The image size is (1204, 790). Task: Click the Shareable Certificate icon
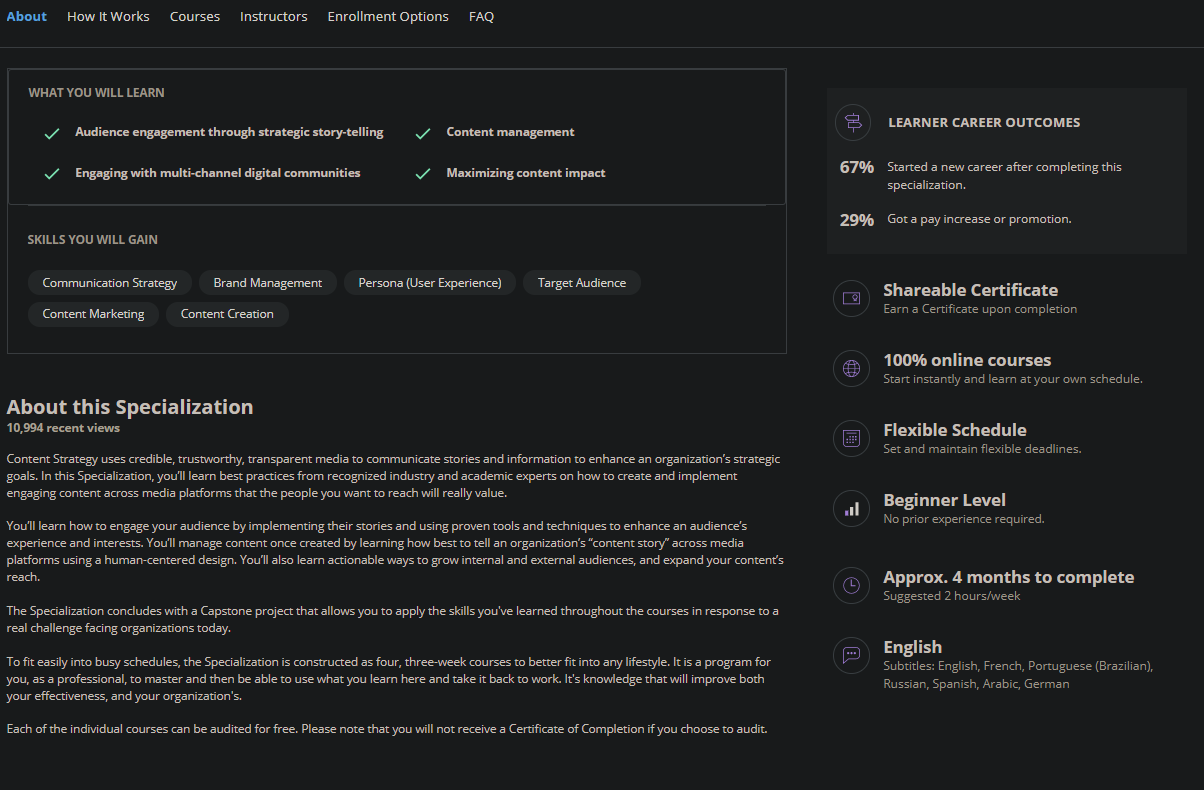[852, 298]
